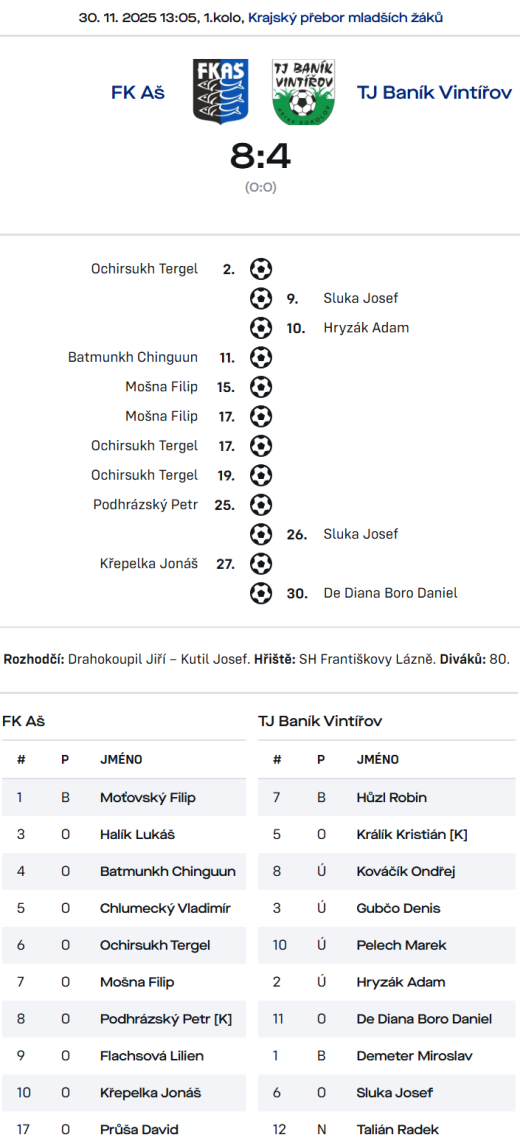This screenshot has height=1146, width=520.
Task: Click the ball icon for Batmunkh Chinguun's 11th-minute goal
Action: pyautogui.click(x=260, y=357)
